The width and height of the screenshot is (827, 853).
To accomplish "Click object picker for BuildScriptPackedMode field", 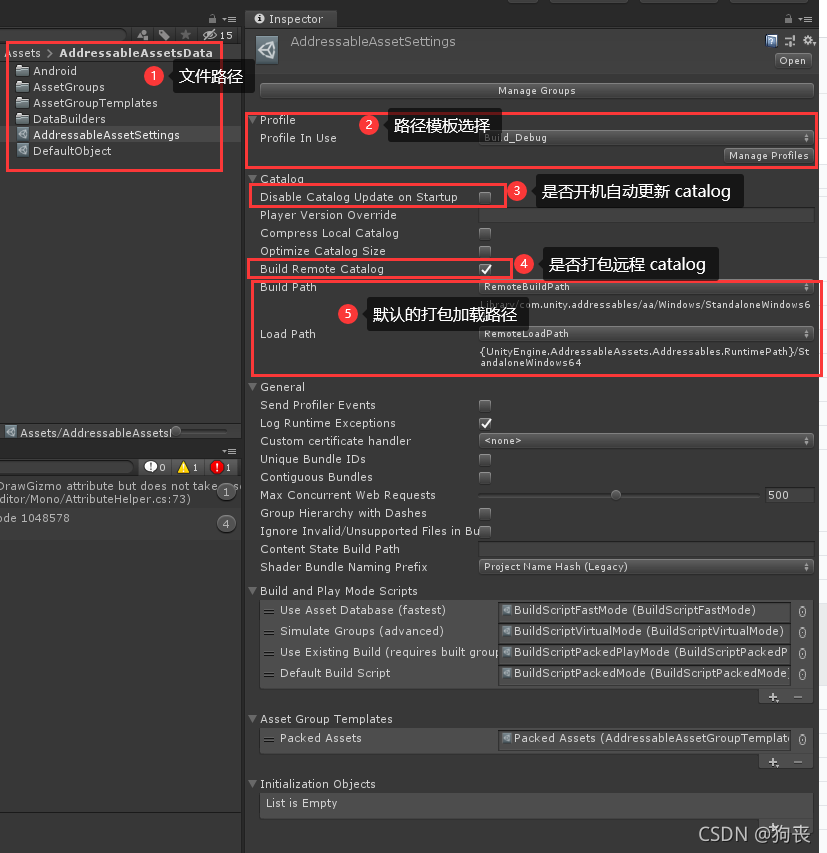I will tap(802, 675).
